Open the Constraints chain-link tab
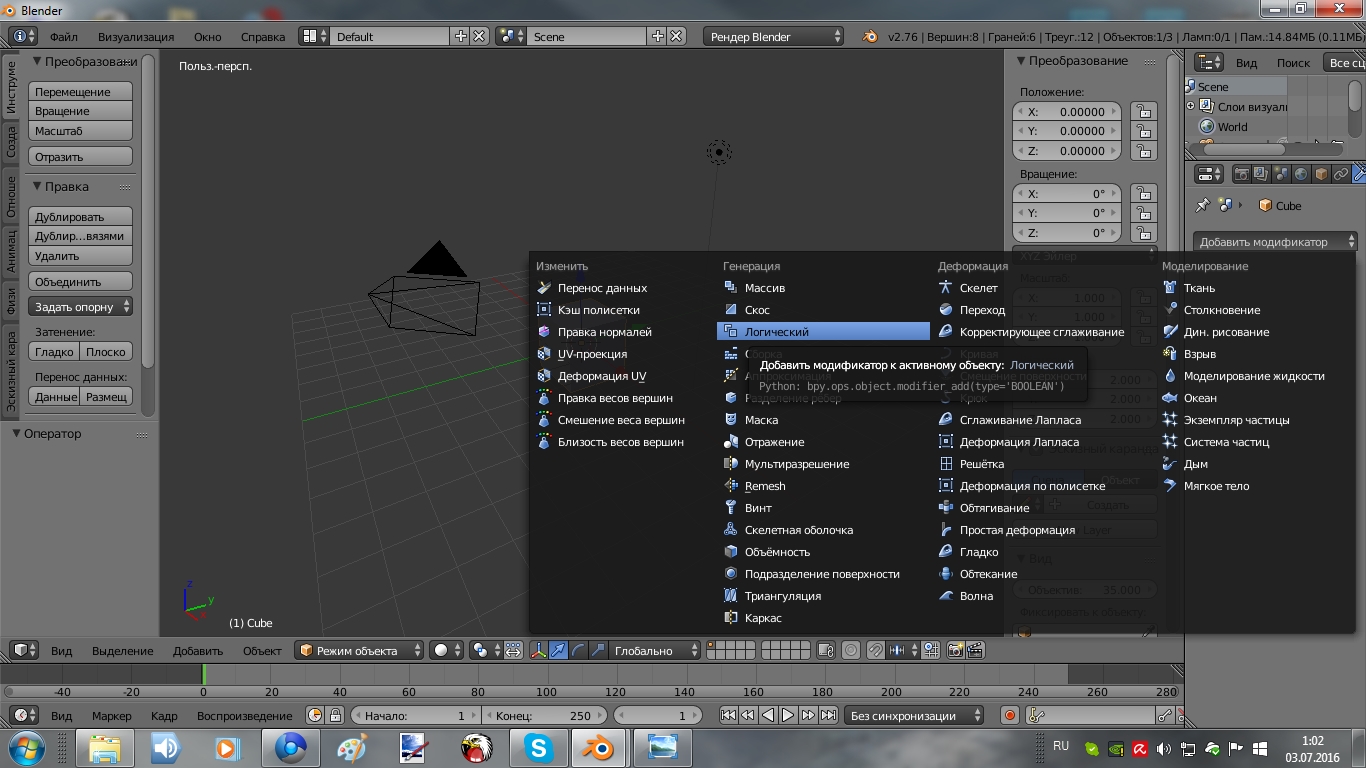The width and height of the screenshot is (1366, 768). [1340, 174]
